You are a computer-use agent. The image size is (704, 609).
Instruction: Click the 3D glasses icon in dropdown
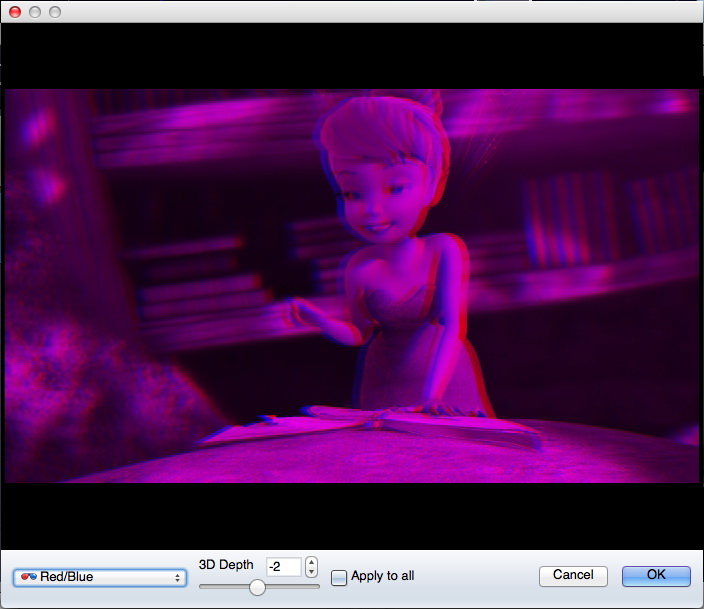29,576
